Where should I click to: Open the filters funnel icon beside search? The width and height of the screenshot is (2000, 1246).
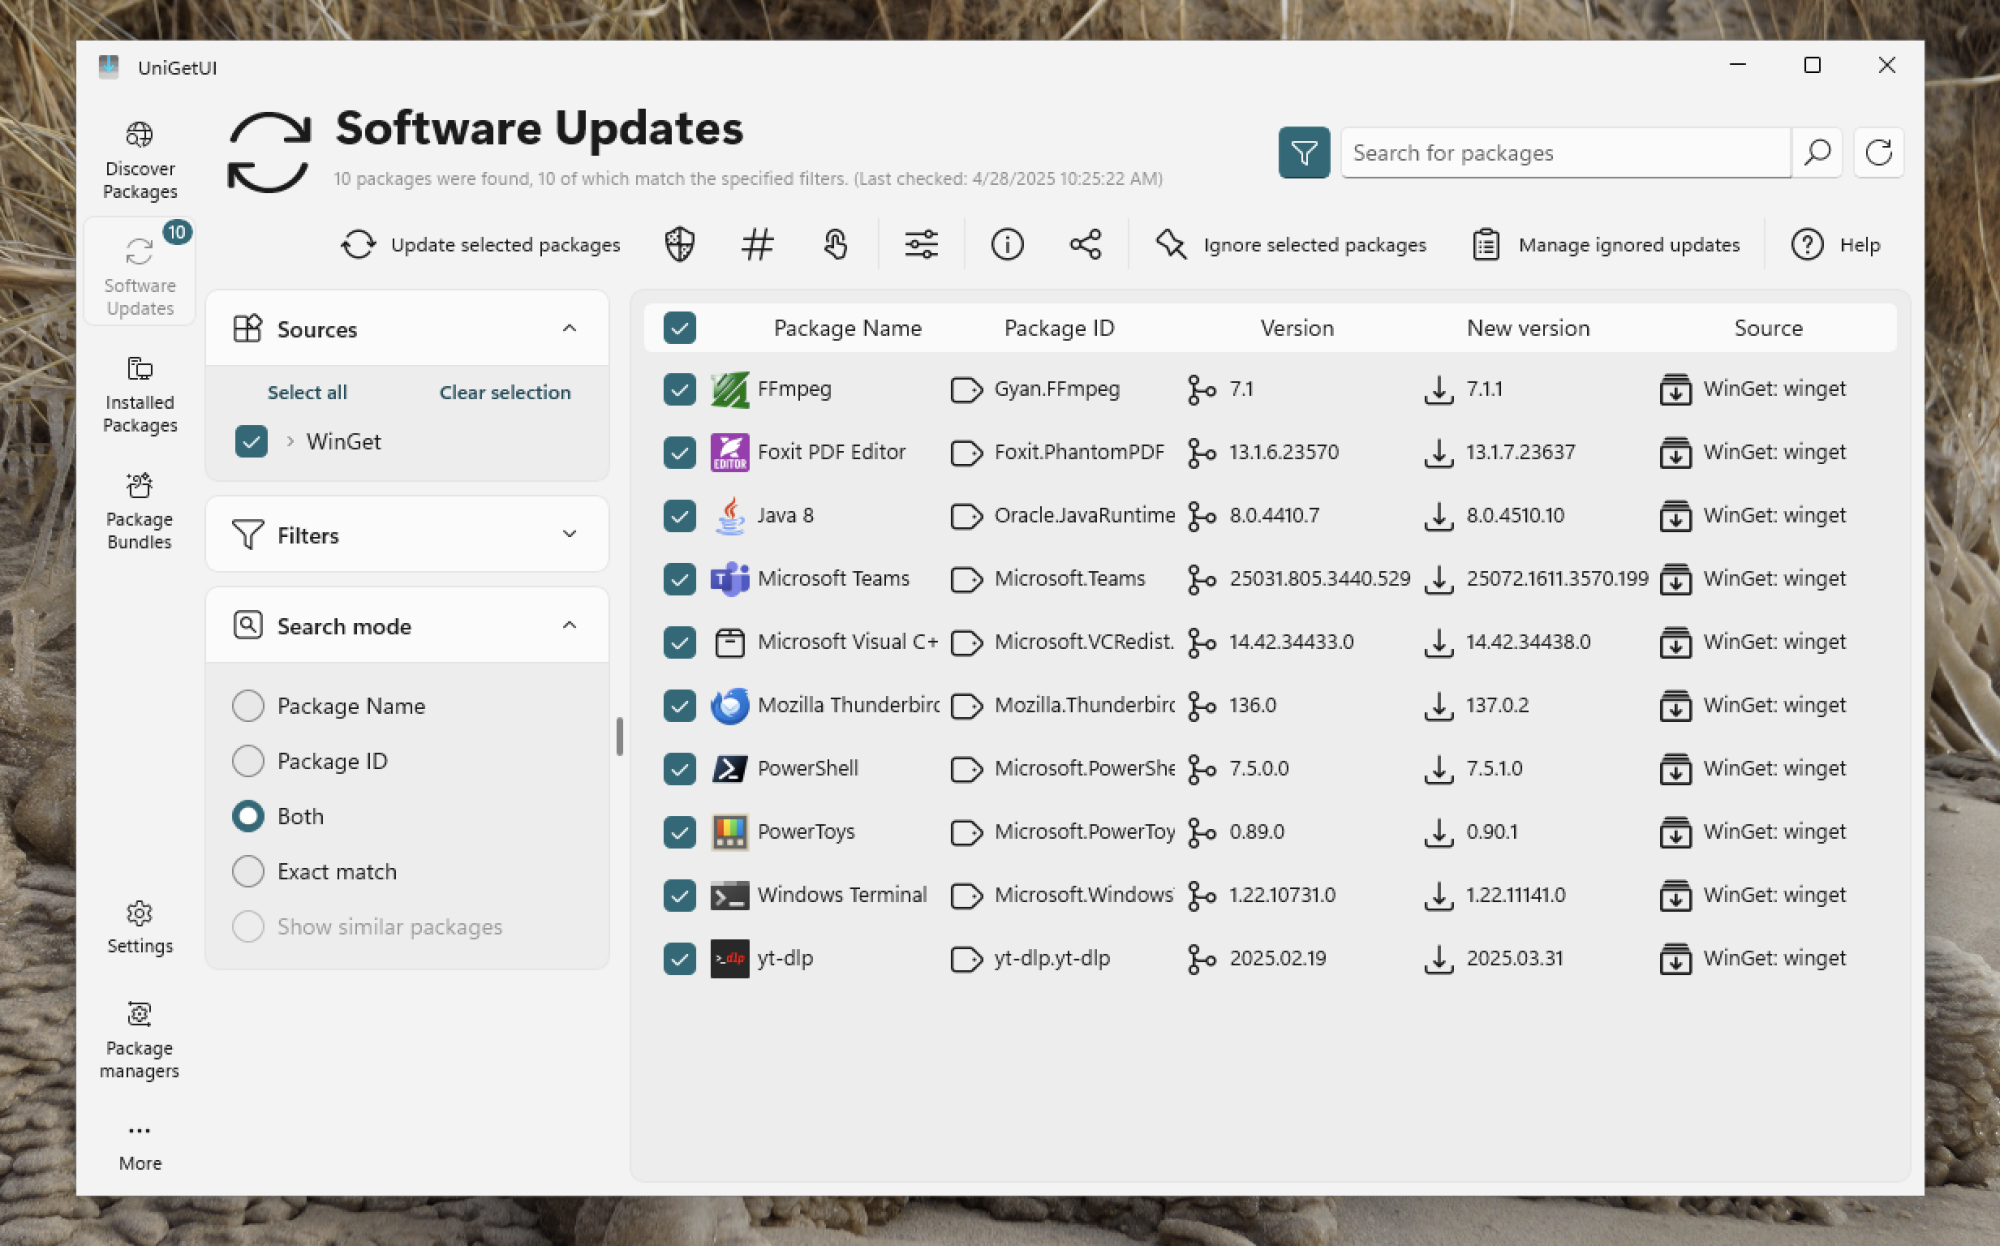[x=1303, y=152]
